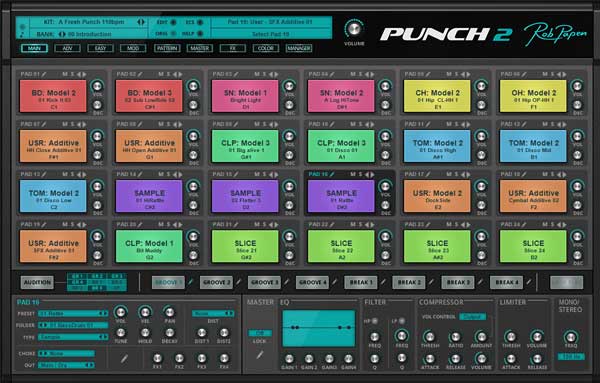Click the master VOLUME knob at top
600x383 pixels.
pos(354,28)
